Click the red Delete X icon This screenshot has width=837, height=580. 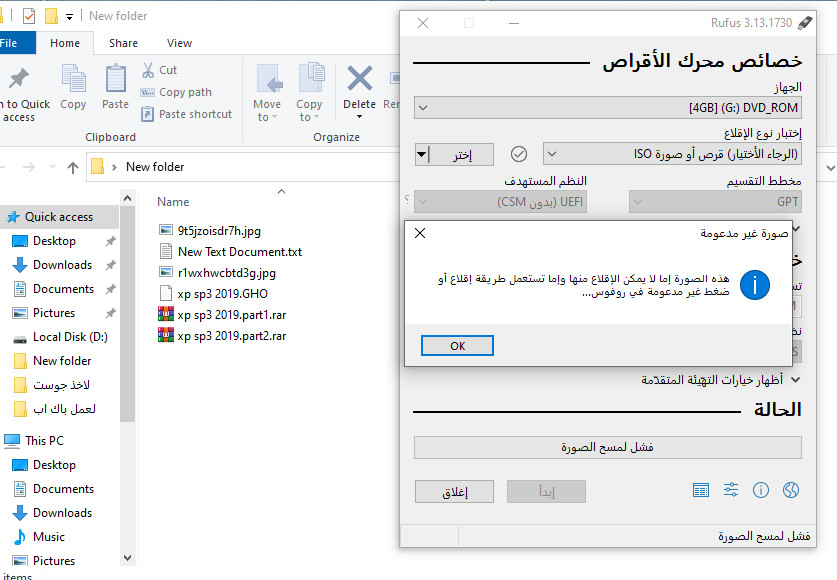[360, 79]
